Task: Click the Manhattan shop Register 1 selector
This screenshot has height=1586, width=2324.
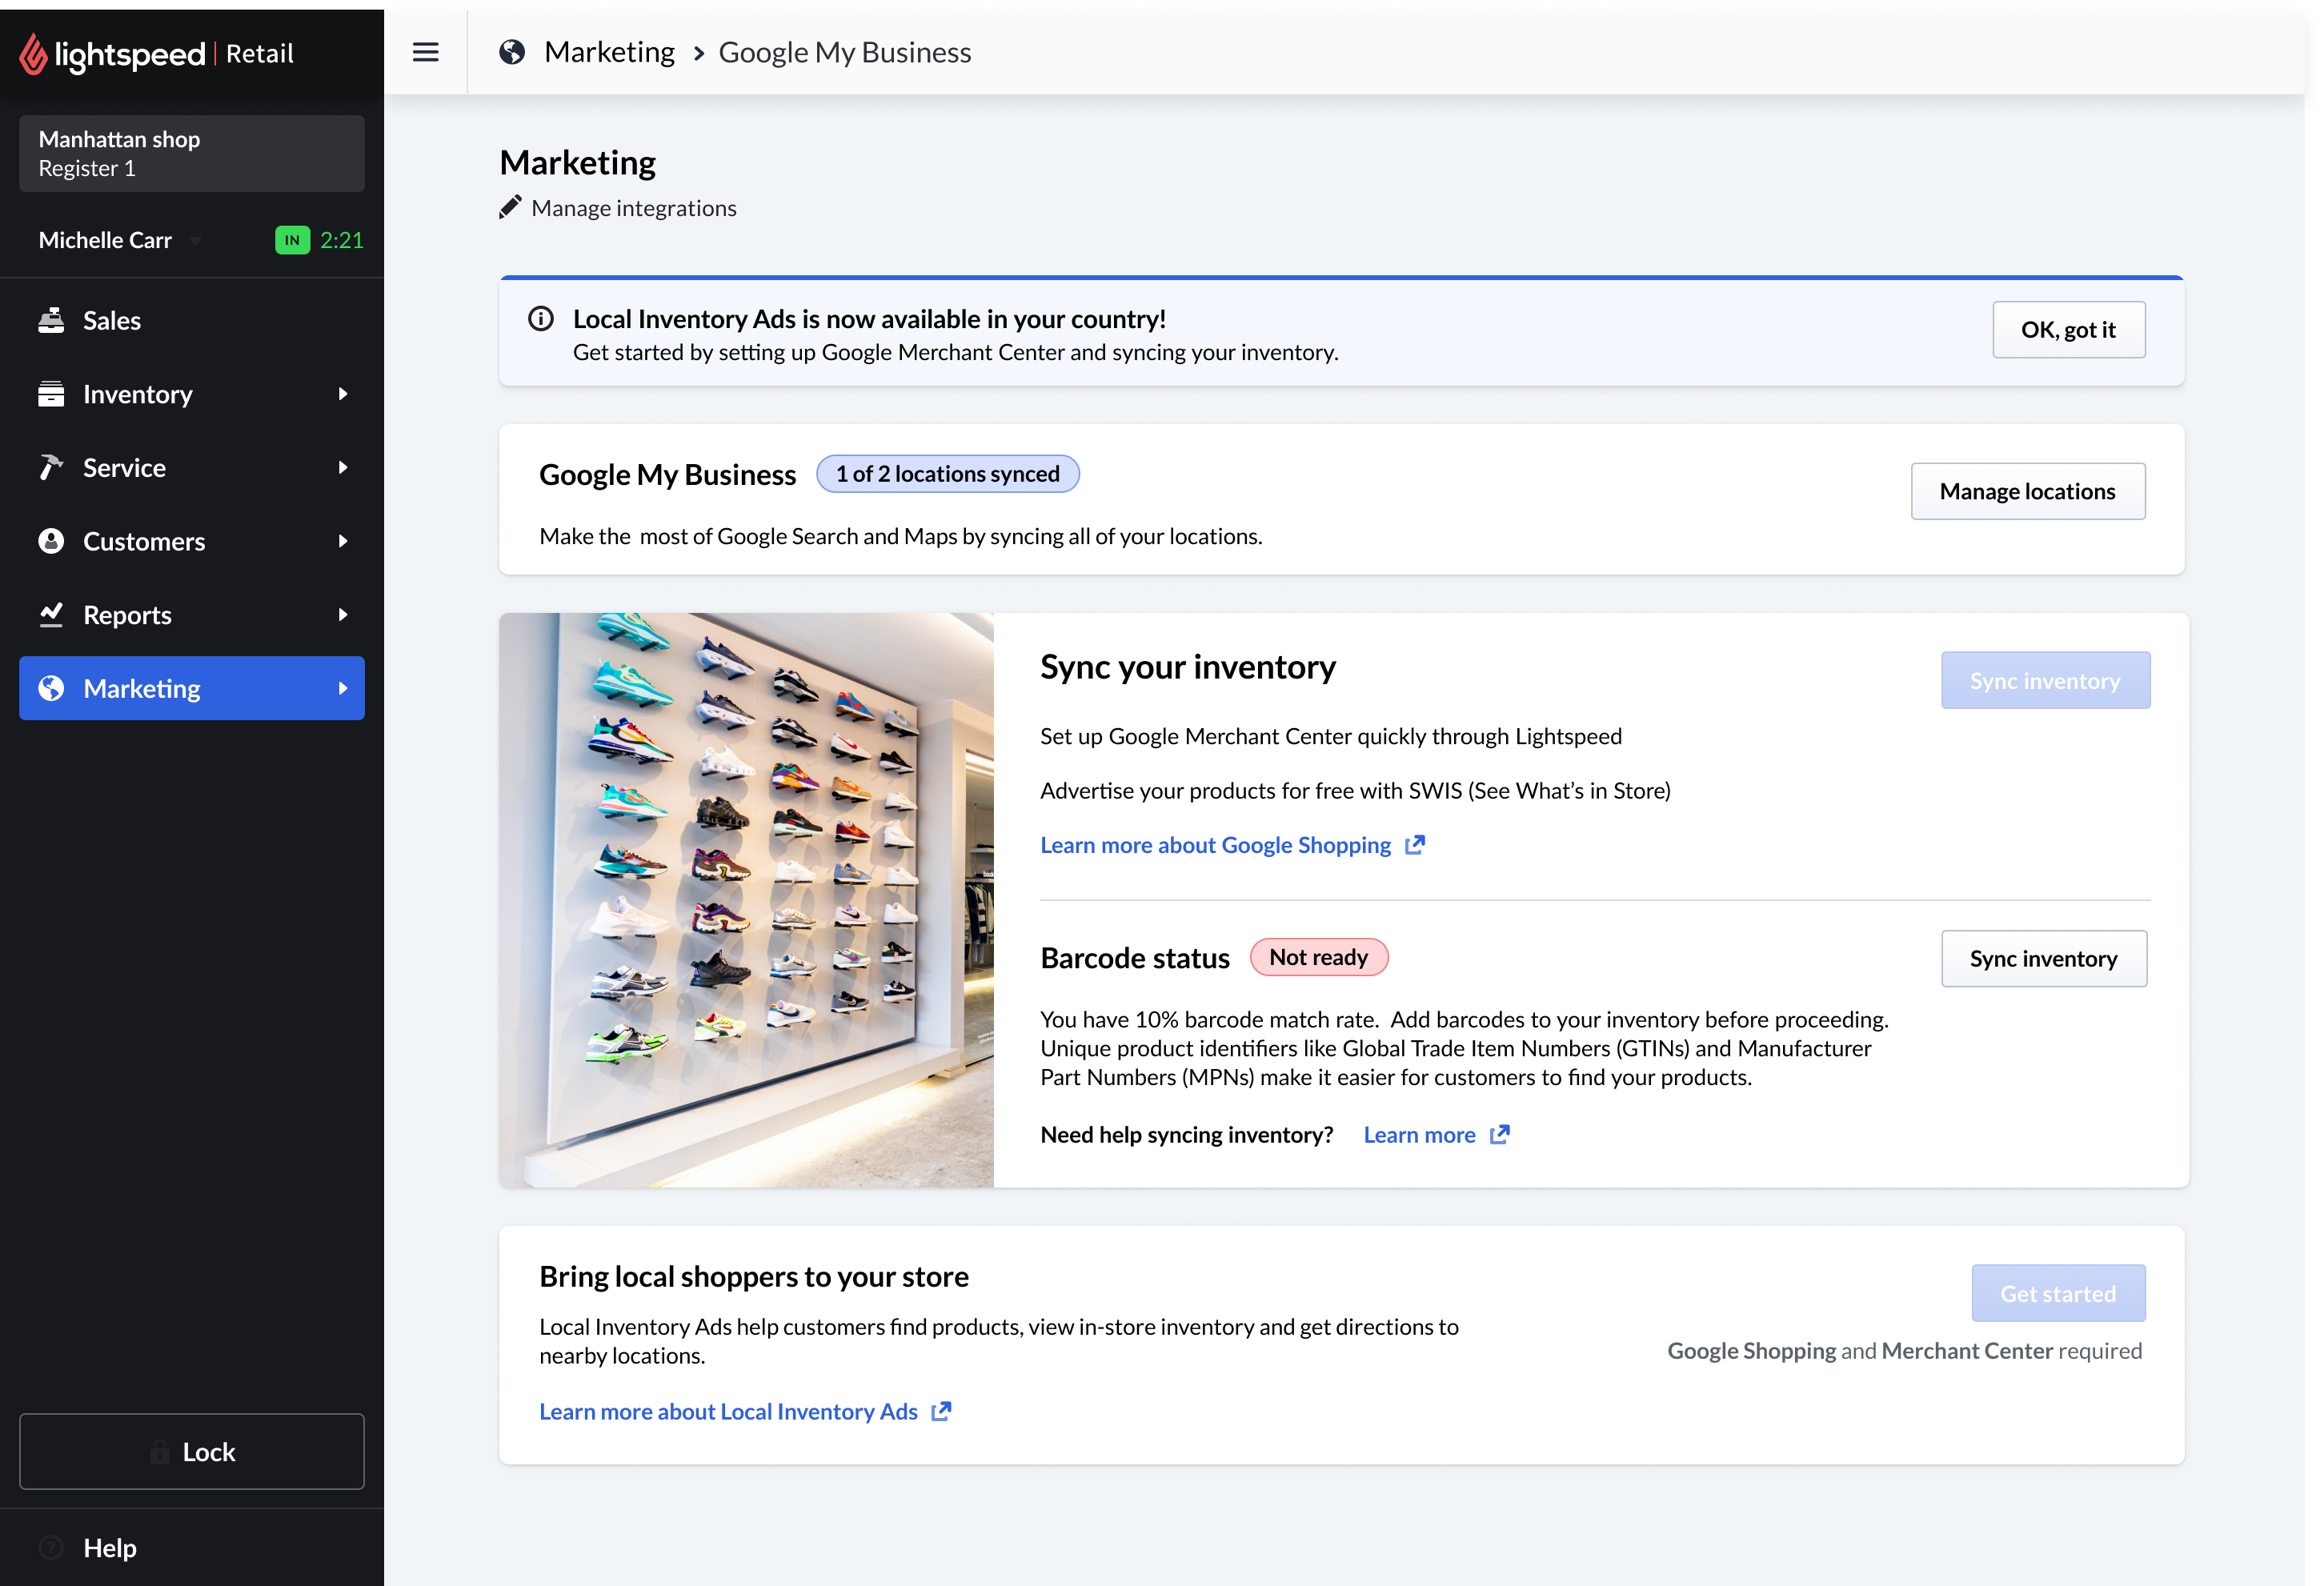Action: [192, 153]
